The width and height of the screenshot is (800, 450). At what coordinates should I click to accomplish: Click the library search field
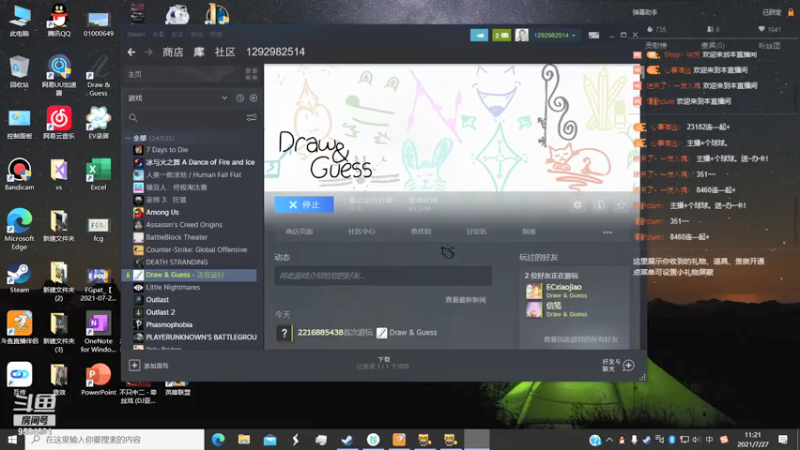click(x=191, y=118)
